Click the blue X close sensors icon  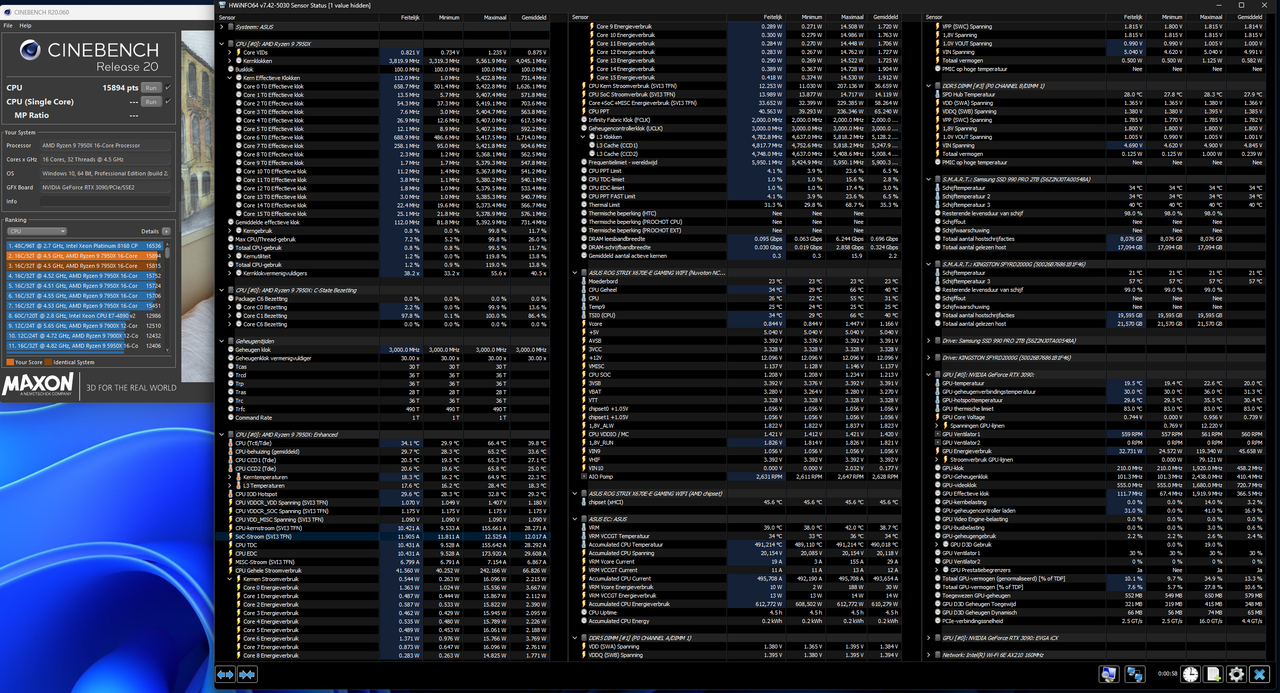tap(1260, 675)
